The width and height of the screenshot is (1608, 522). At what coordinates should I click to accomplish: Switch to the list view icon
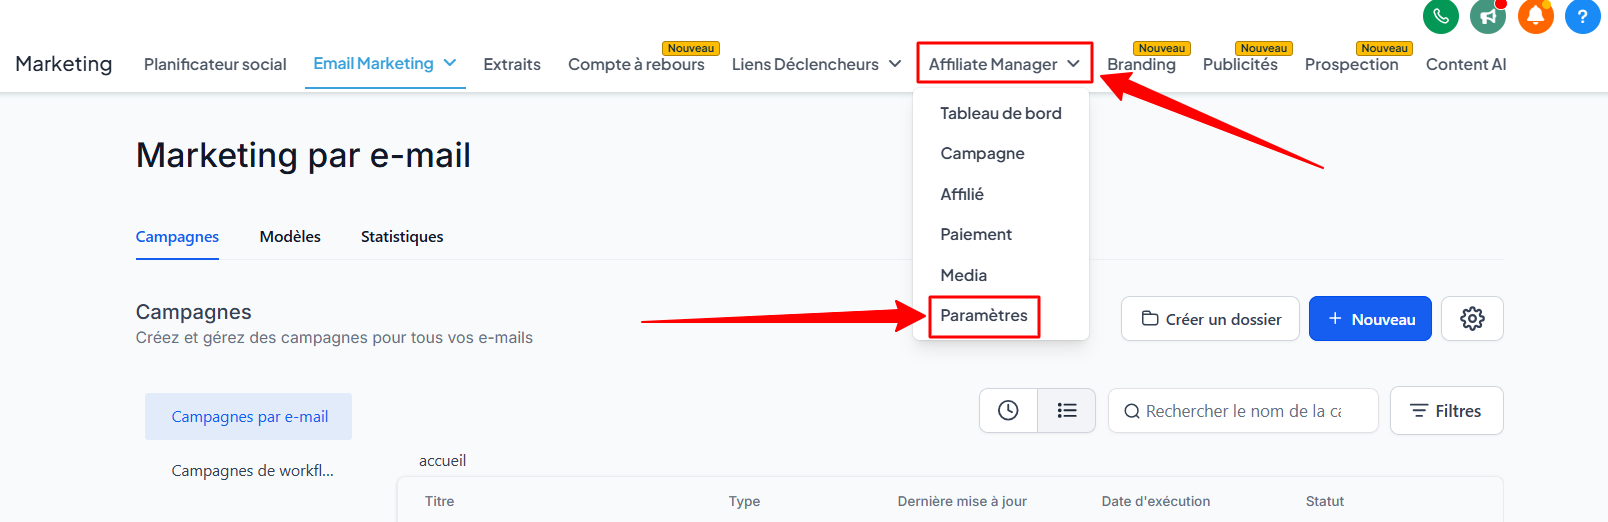point(1067,411)
